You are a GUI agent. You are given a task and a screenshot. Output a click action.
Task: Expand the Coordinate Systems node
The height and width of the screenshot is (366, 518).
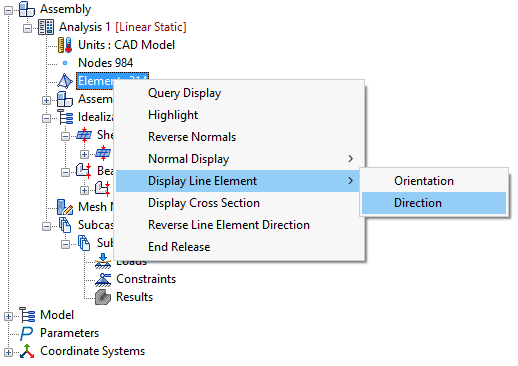coord(8,352)
